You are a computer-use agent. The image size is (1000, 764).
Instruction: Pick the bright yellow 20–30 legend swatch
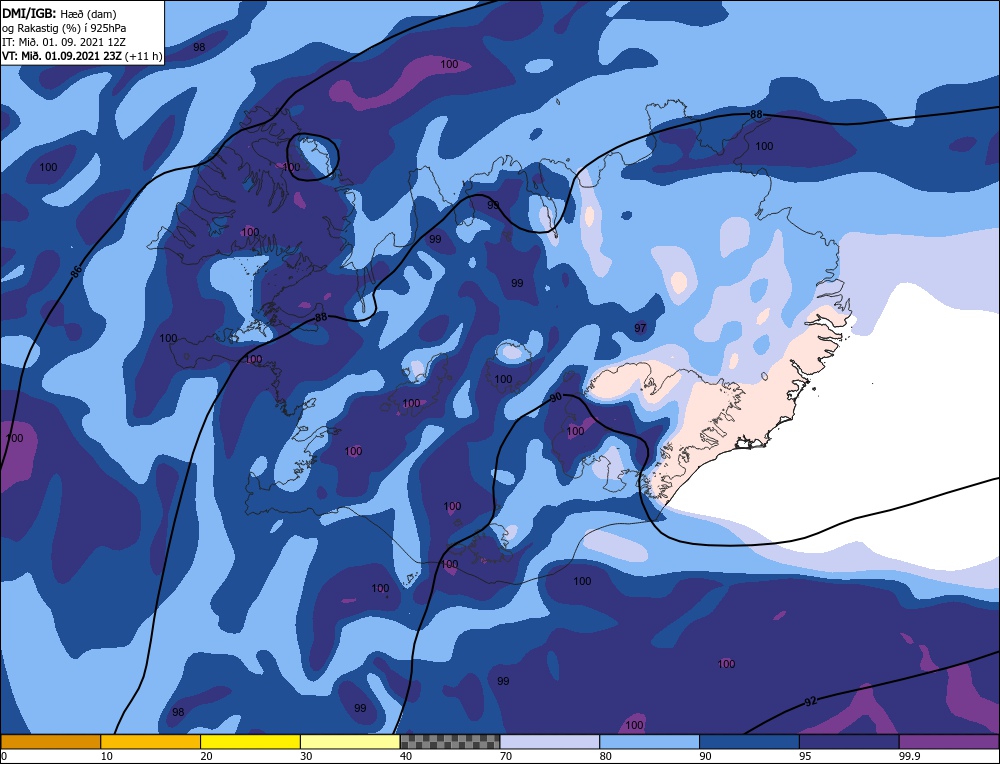click(x=250, y=741)
